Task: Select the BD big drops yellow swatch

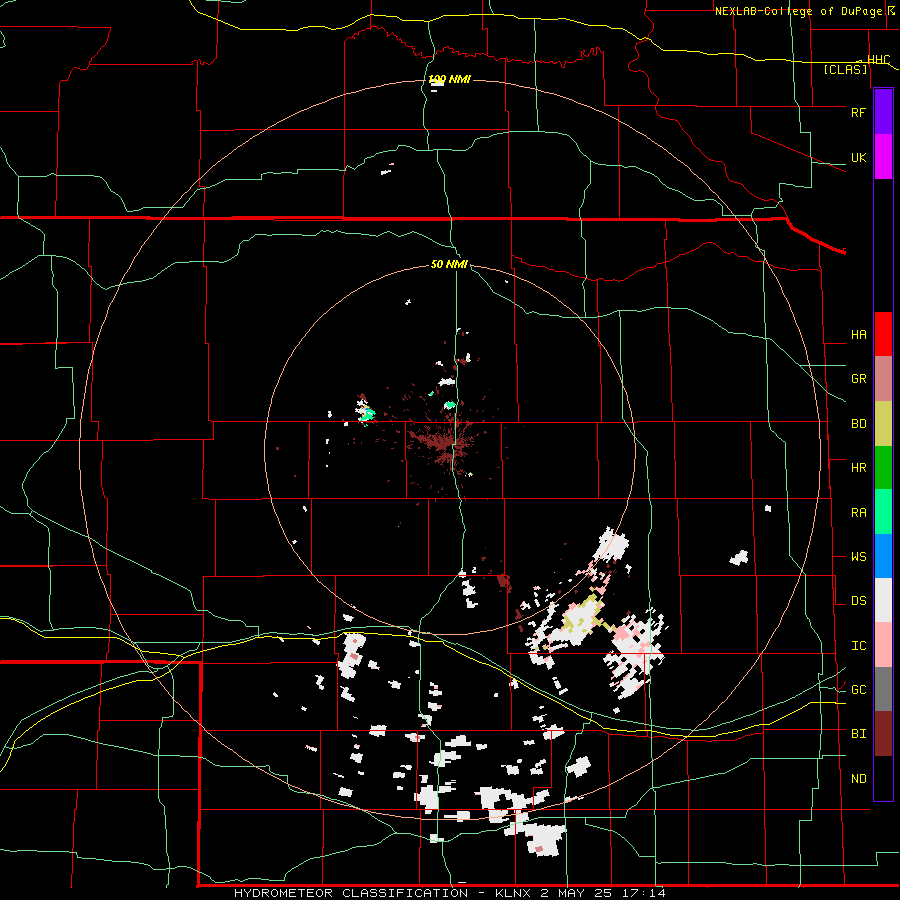Action: click(x=883, y=424)
